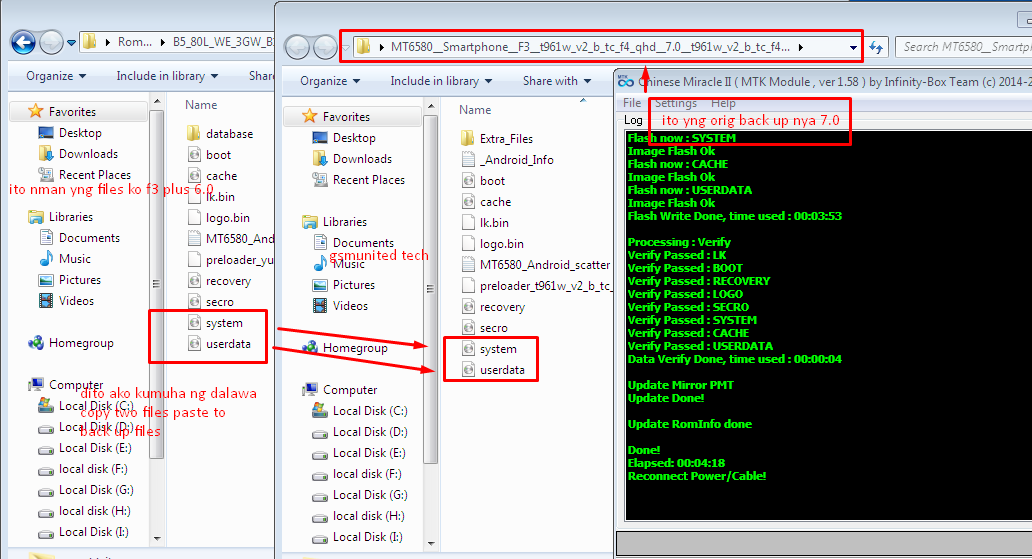Click Forward button in front Explorer window

coord(325,47)
